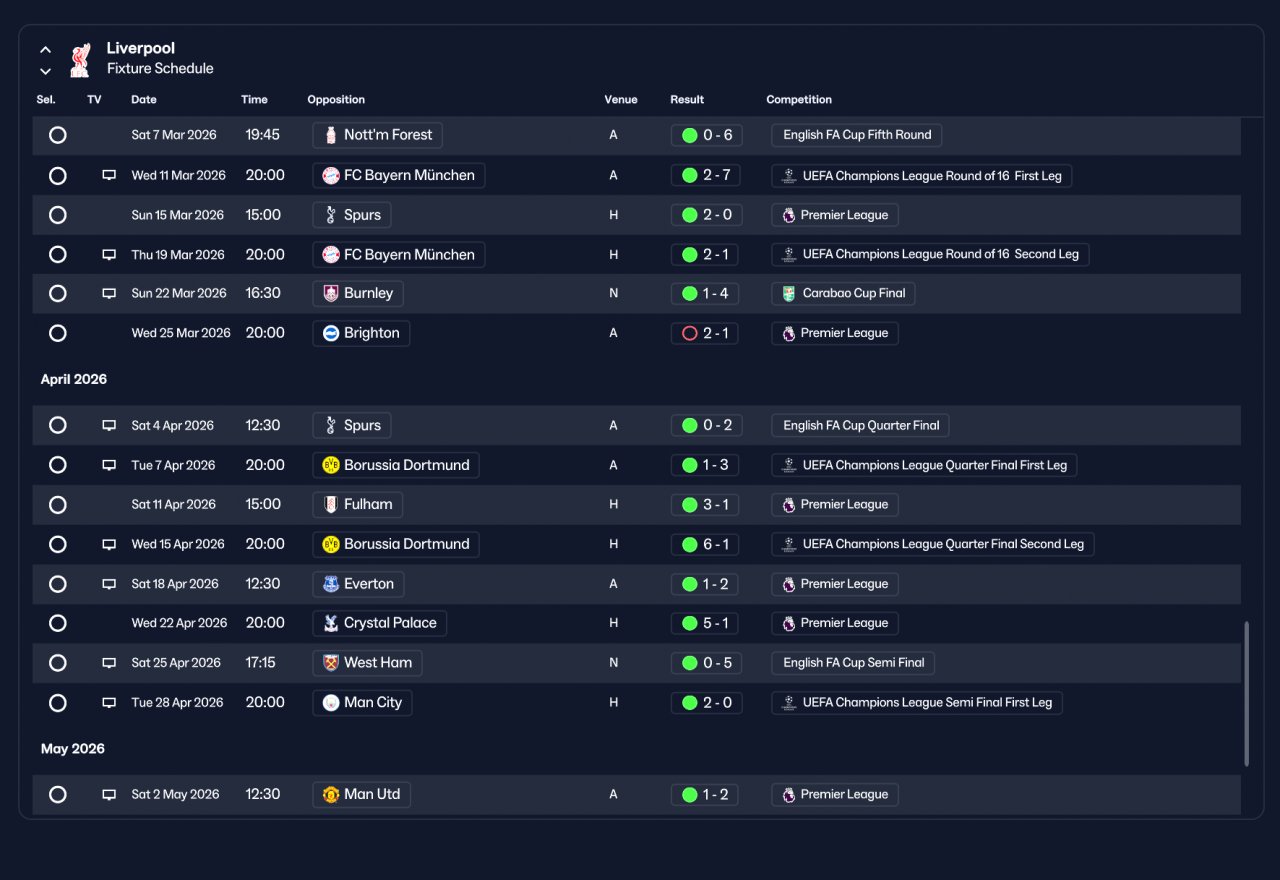Screen dimensions: 1280x880
Task: Click the TV icon on Burnley Carabao Cup row
Action: 109,294
